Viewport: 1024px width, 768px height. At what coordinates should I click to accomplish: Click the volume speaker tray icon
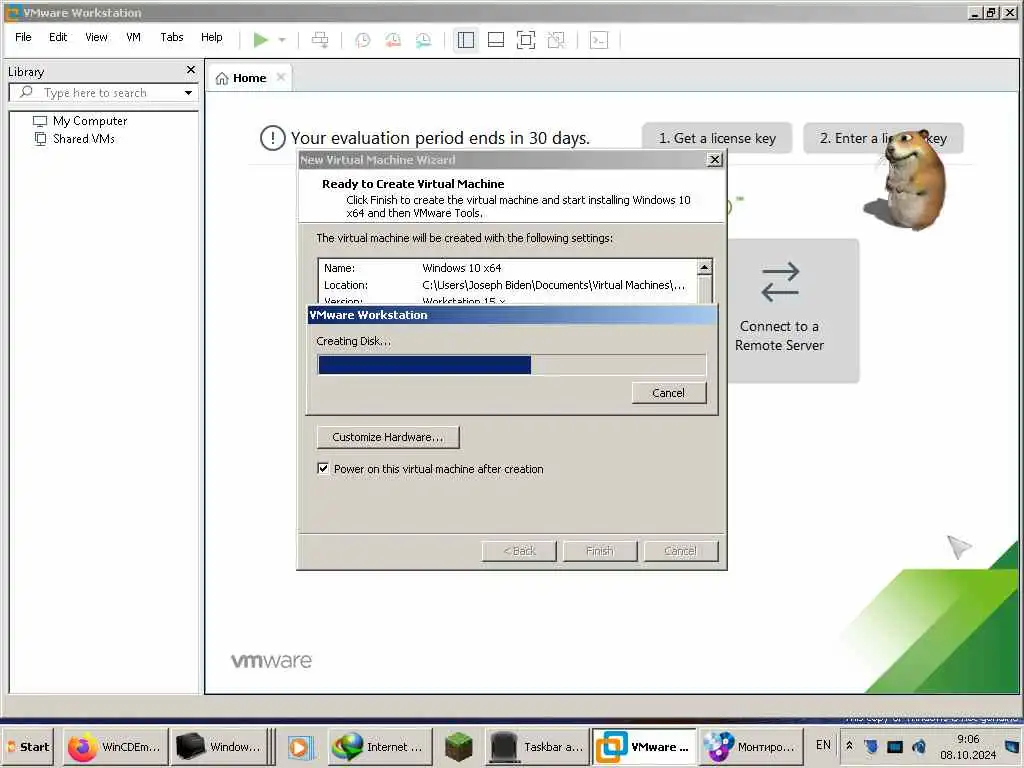920,746
